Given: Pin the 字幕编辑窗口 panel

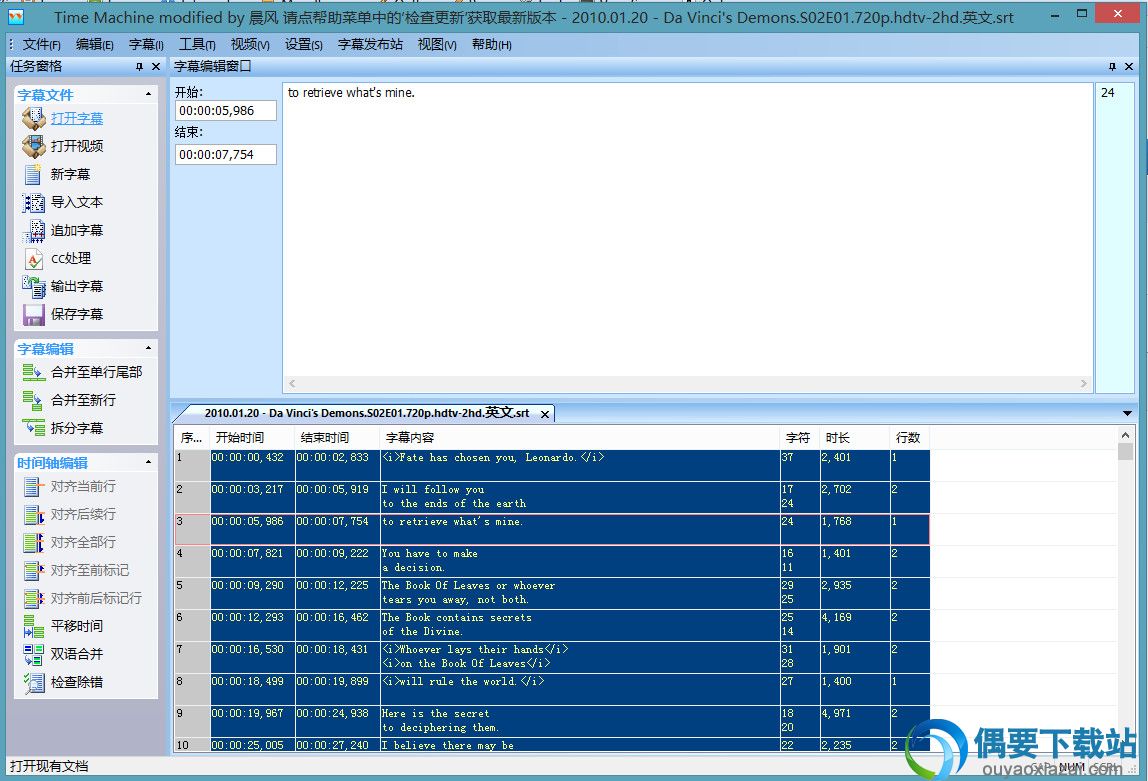Looking at the screenshot, I should 1112,67.
